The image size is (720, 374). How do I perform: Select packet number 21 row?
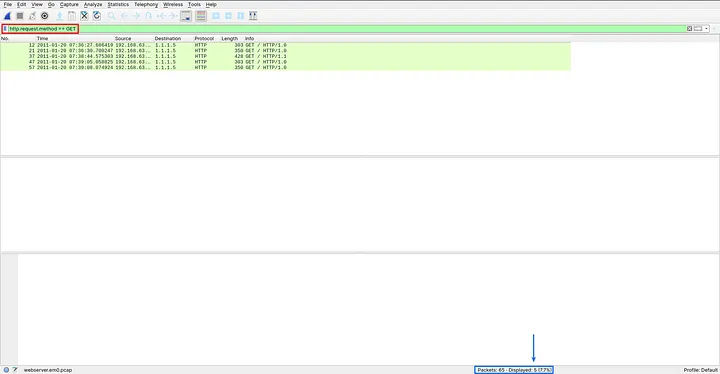coord(285,51)
